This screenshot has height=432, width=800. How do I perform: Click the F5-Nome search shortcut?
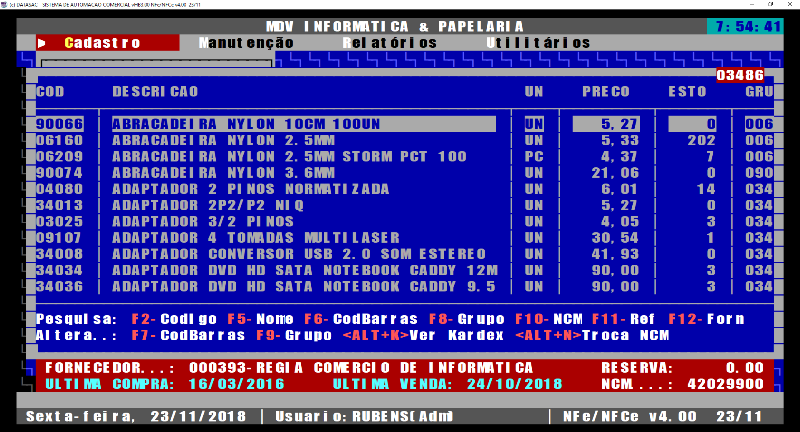(x=260, y=319)
